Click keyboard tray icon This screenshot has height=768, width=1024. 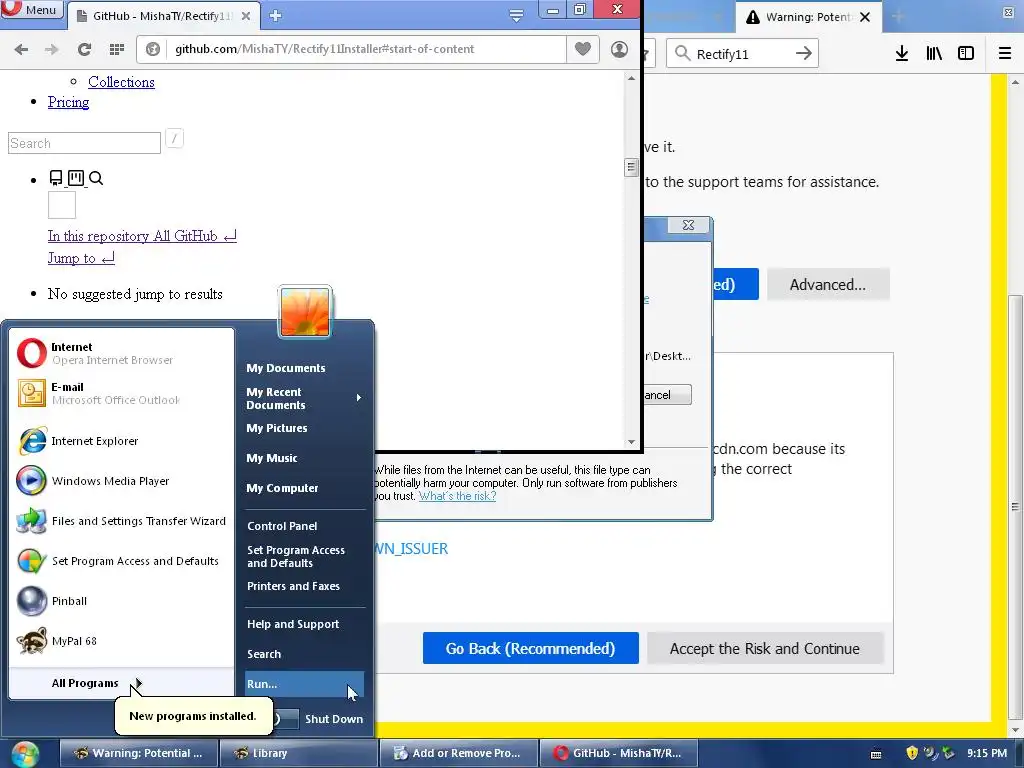click(876, 754)
